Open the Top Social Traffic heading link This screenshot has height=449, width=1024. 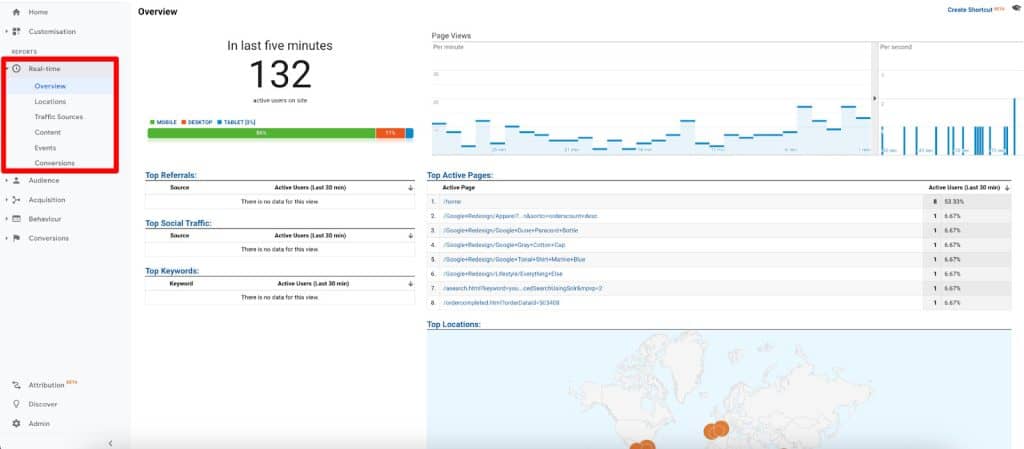[178, 223]
